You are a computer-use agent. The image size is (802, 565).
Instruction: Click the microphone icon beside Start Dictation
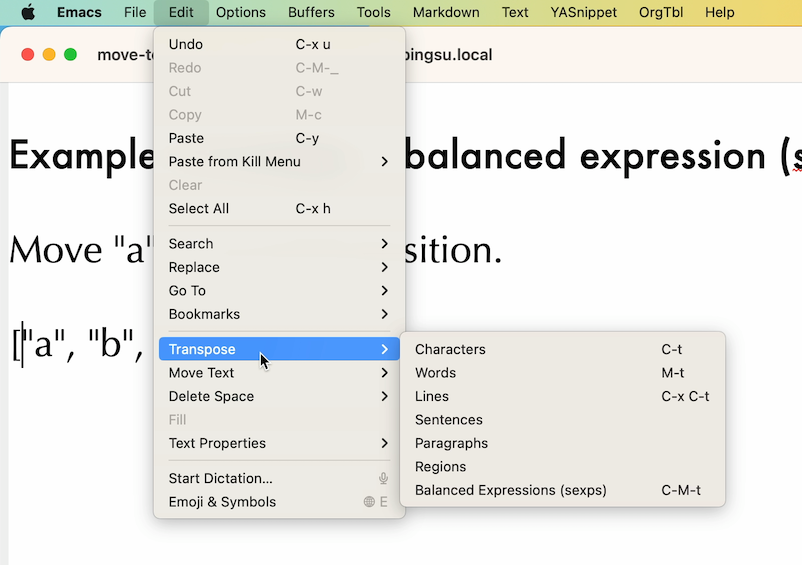coord(383,479)
